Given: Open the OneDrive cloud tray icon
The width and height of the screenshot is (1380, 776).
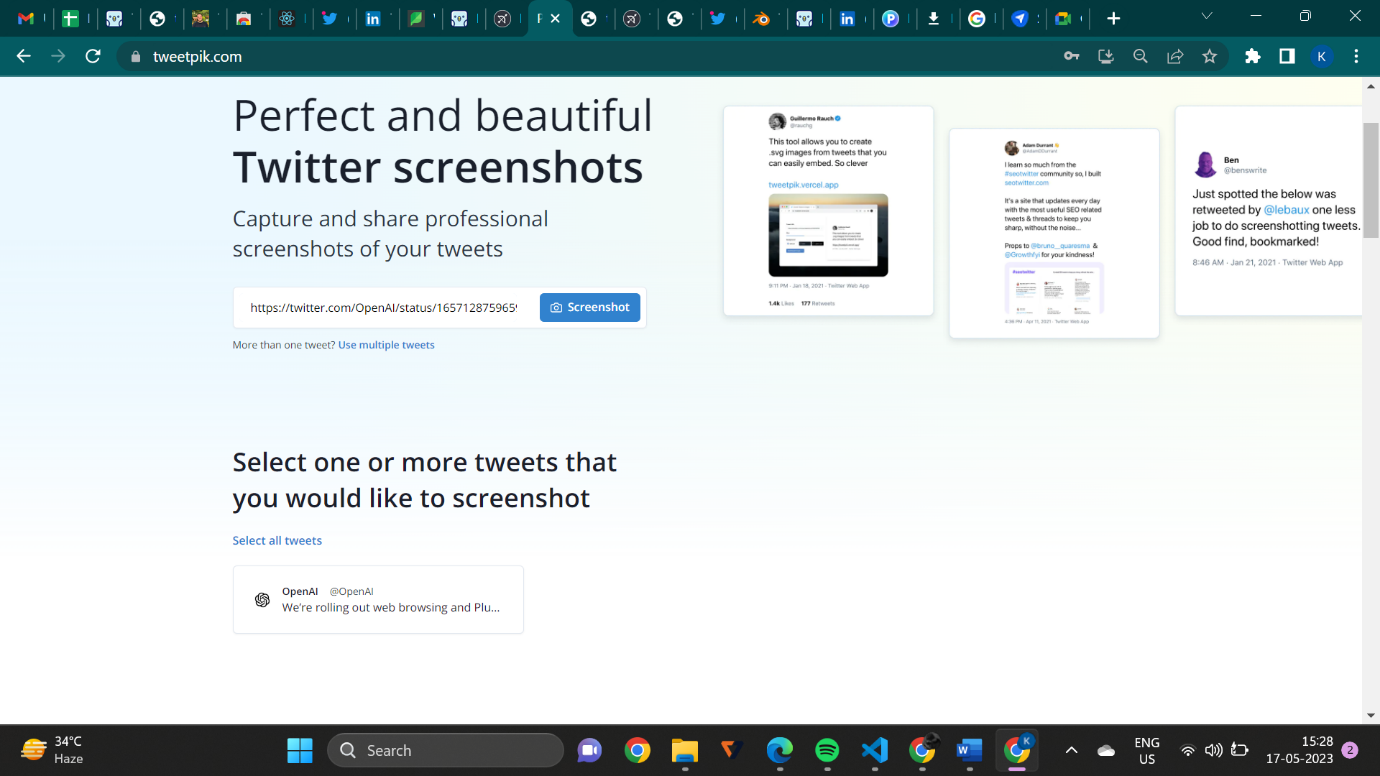Looking at the screenshot, I should click(1106, 750).
